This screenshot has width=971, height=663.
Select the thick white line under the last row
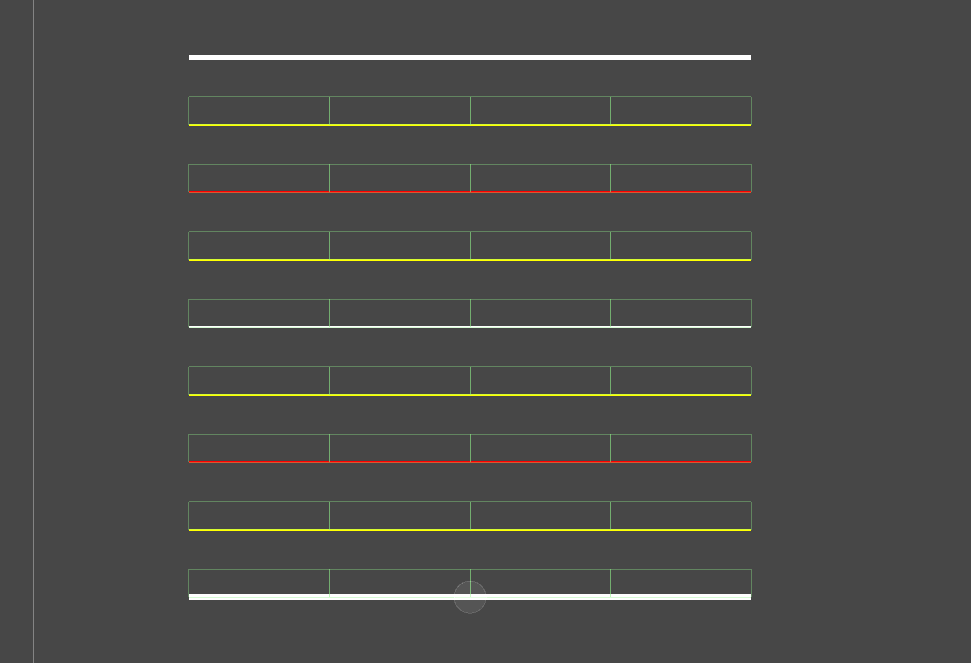(x=470, y=597)
